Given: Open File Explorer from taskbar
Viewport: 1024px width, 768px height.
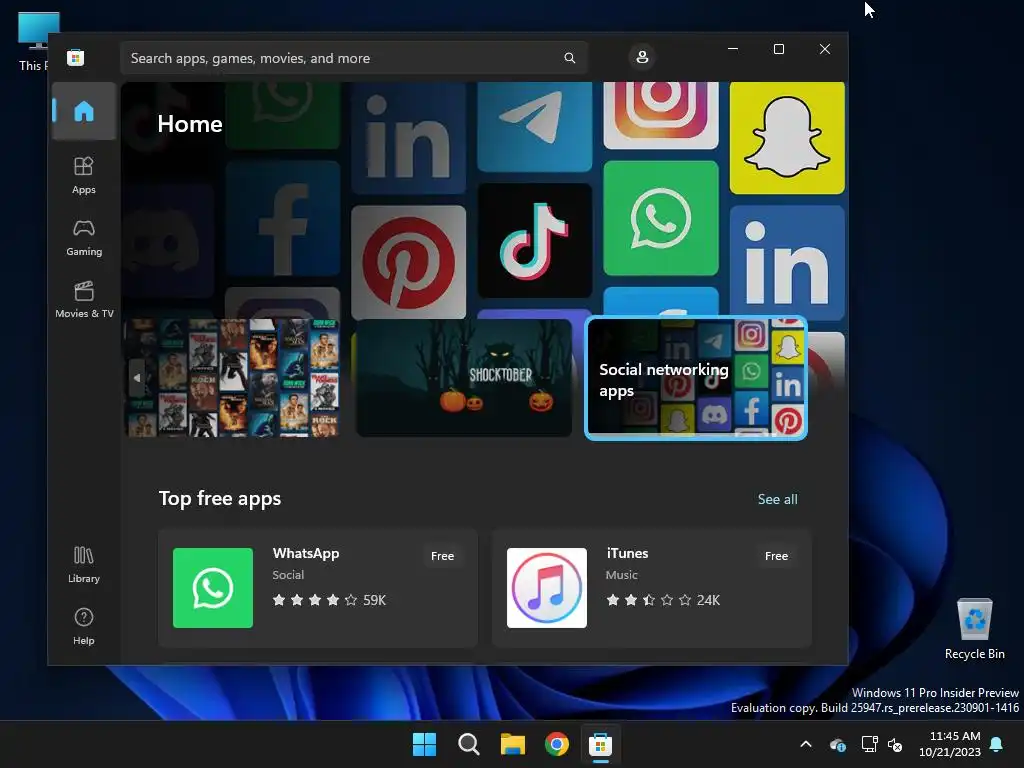Looking at the screenshot, I should tap(513, 744).
